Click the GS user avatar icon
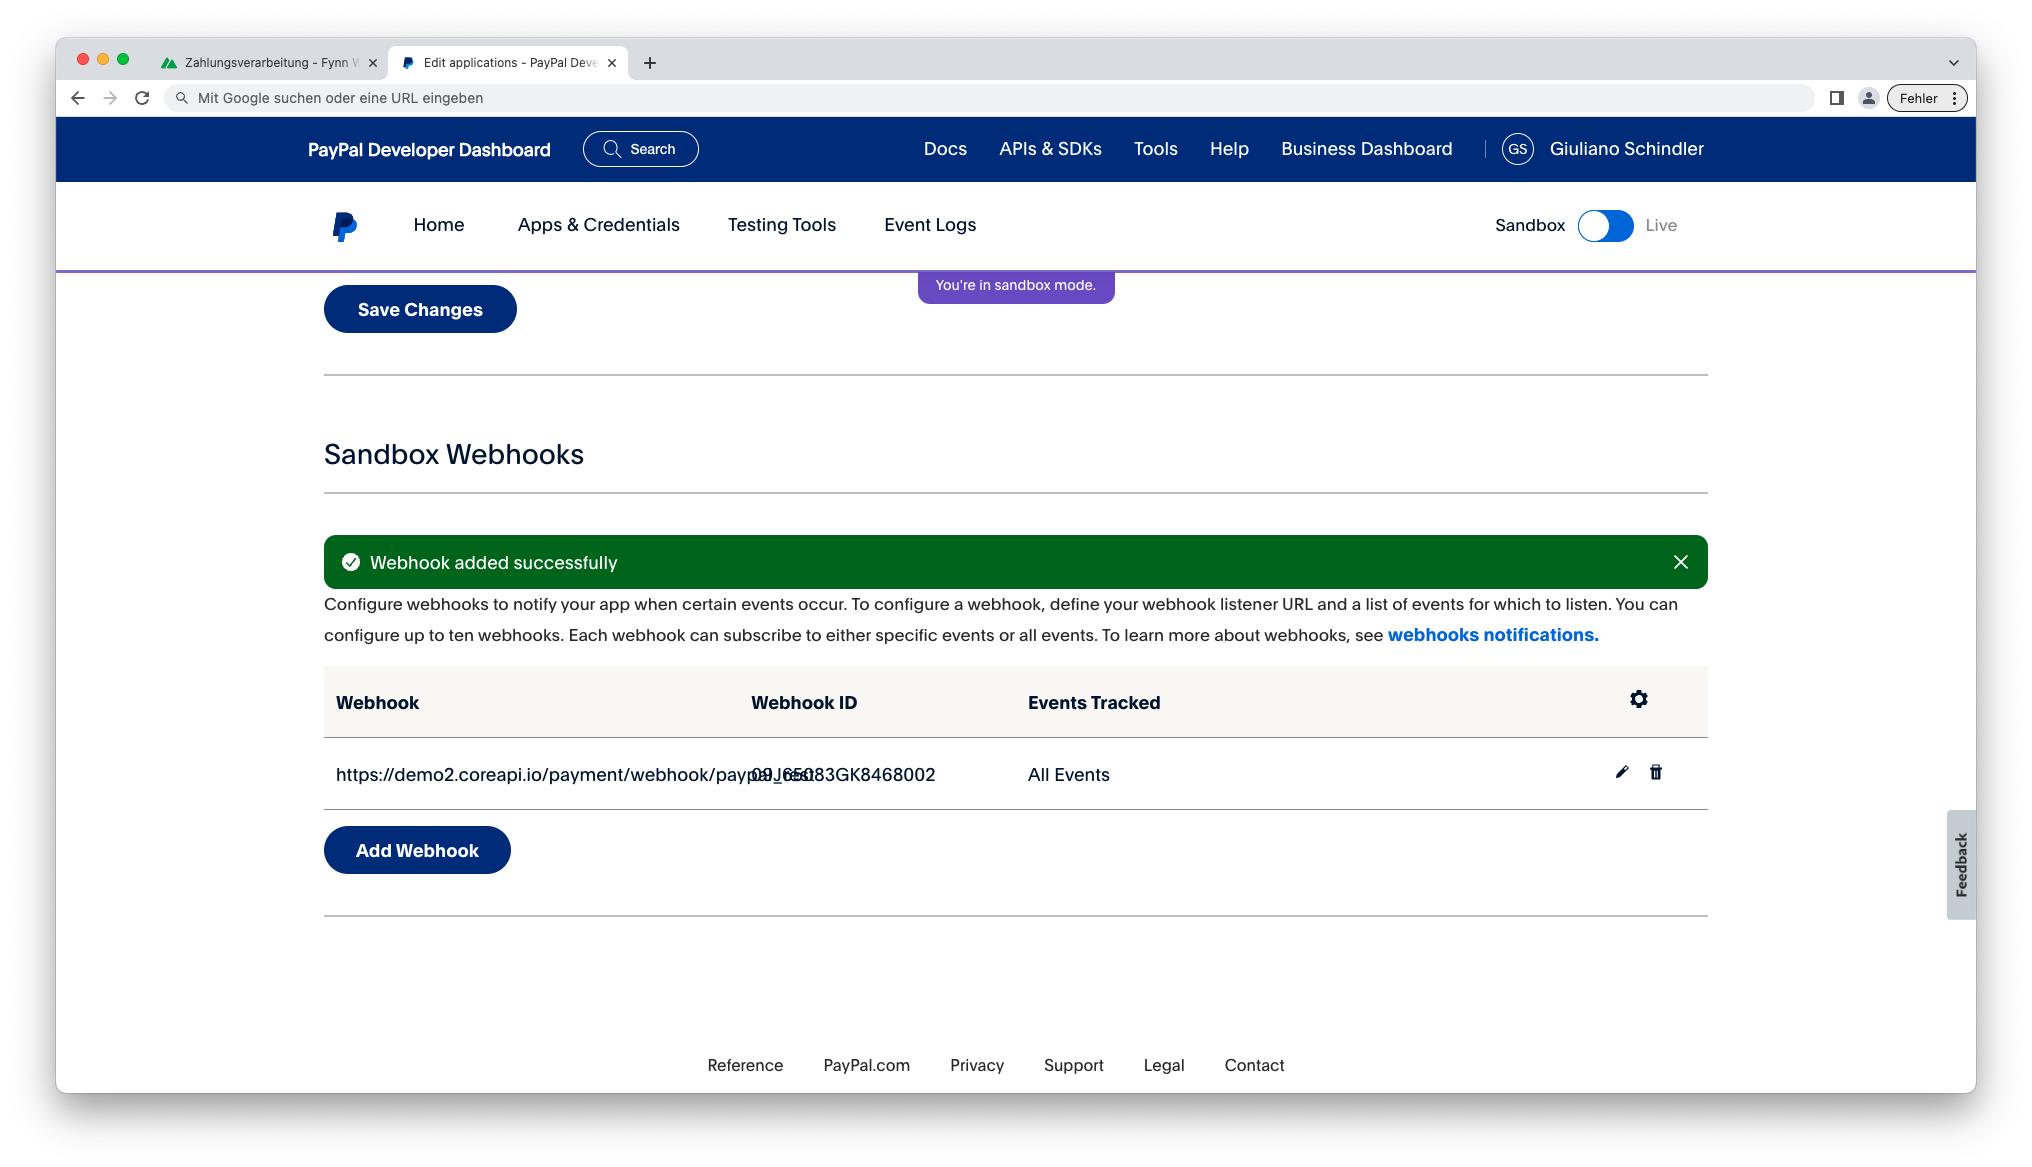 [x=1518, y=149]
